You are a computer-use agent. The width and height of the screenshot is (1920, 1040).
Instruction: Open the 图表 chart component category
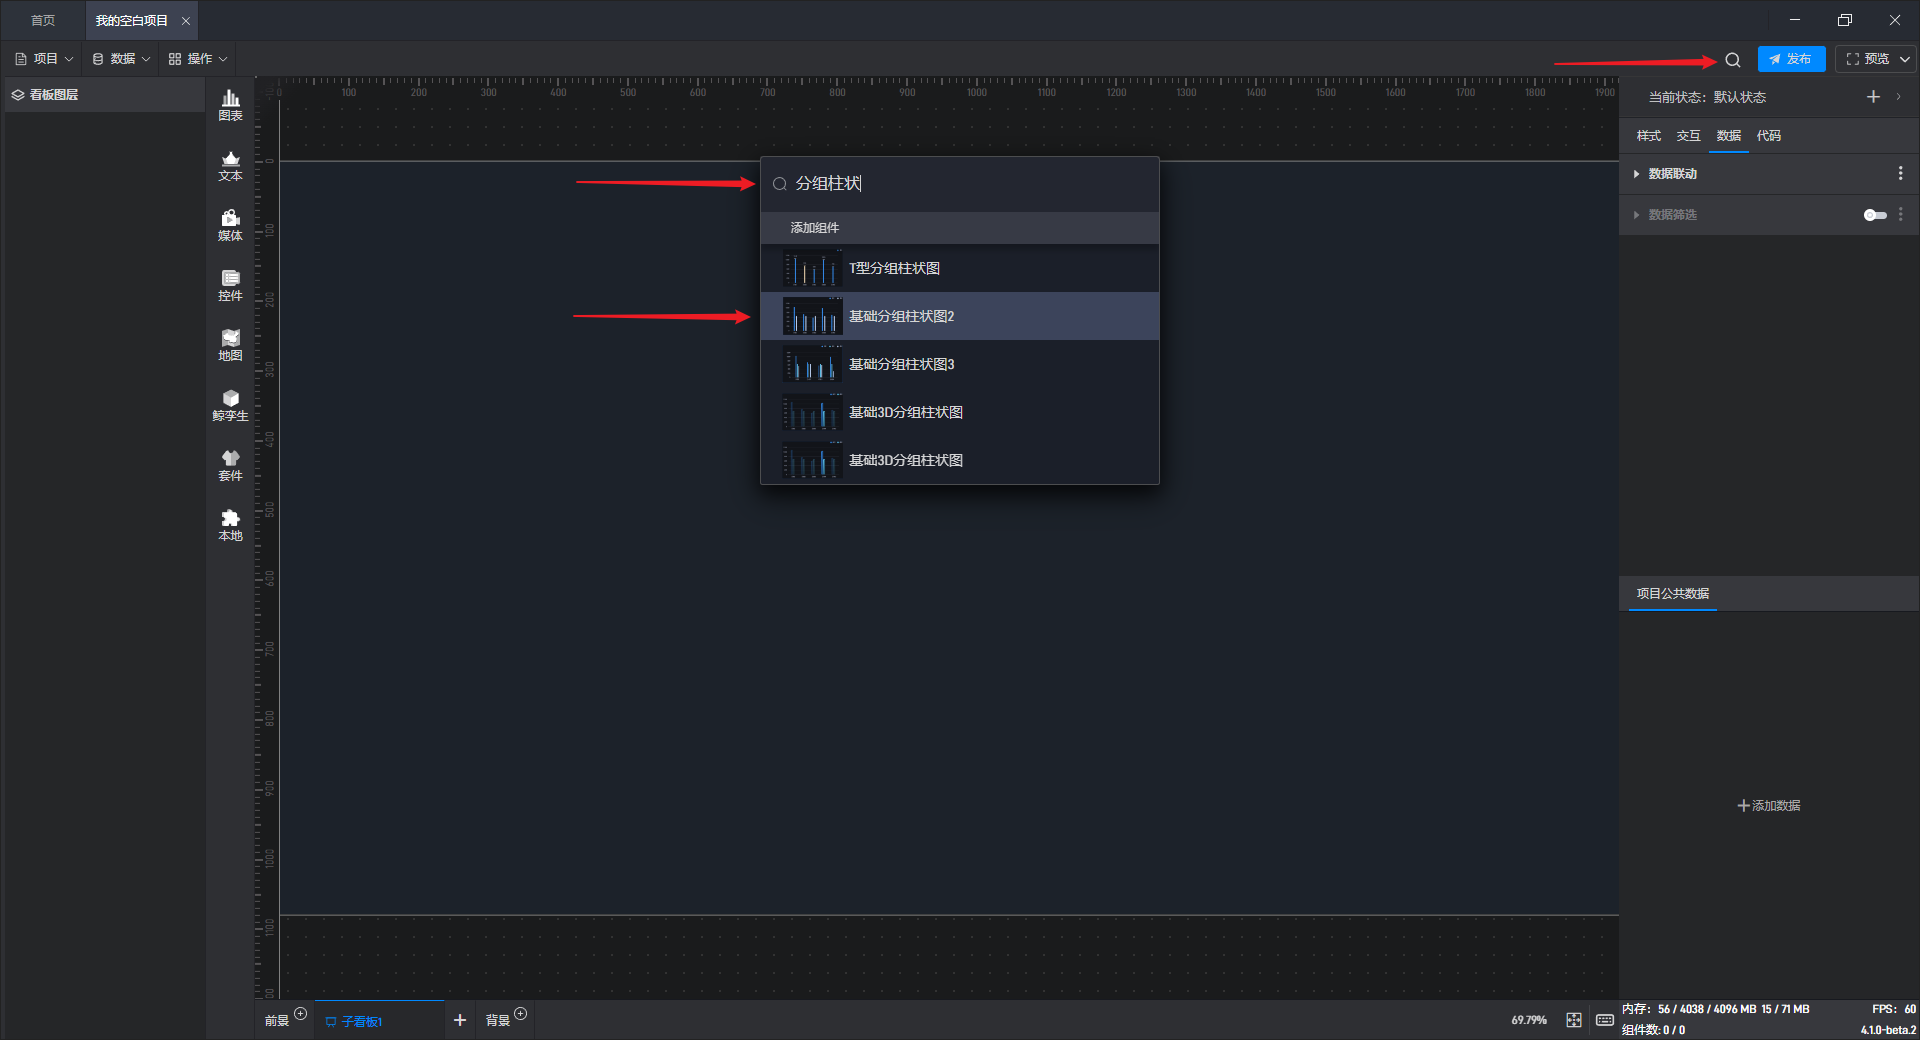(x=230, y=105)
